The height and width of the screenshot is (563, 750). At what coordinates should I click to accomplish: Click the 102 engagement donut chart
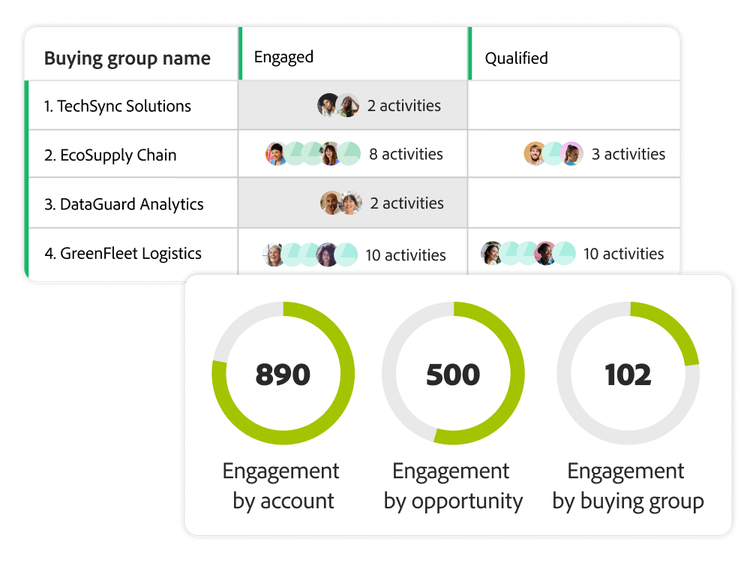click(x=627, y=374)
